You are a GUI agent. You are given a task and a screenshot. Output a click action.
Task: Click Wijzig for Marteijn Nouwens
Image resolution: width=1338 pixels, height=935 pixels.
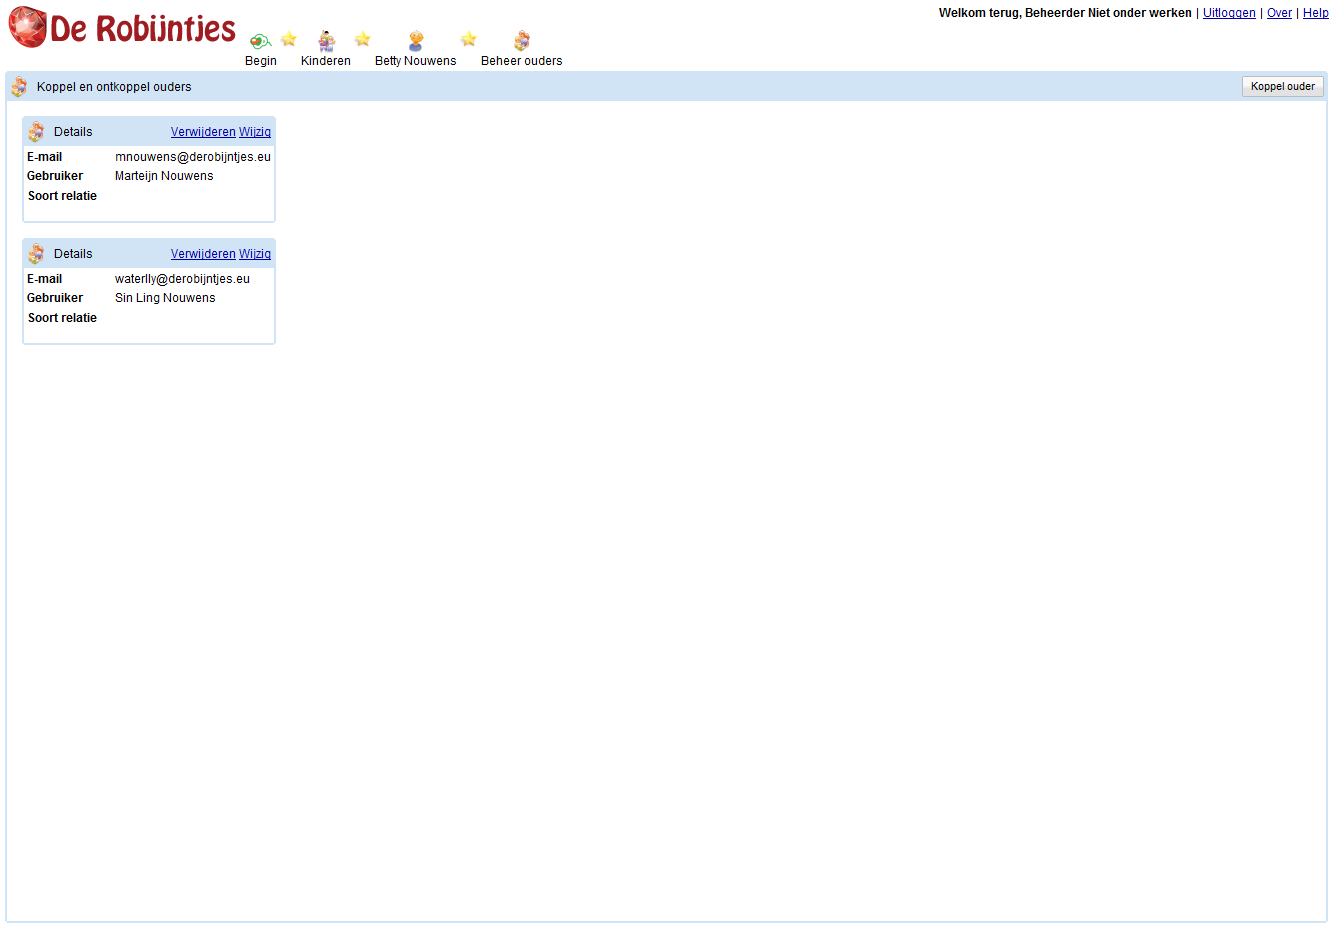(x=255, y=132)
